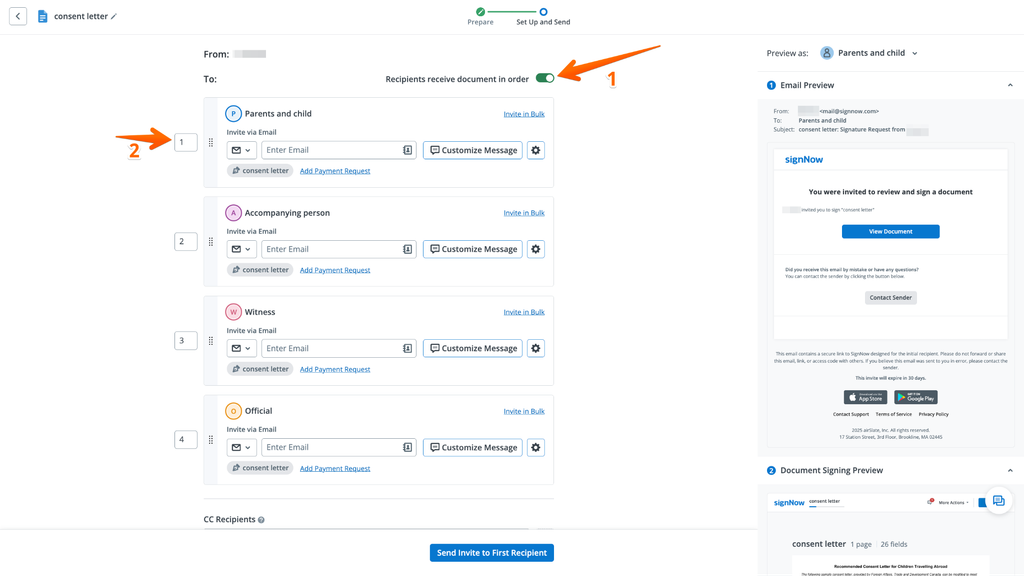Open invite method dropdown for Accompanying person
This screenshot has width=1024, height=576.
[x=241, y=249]
